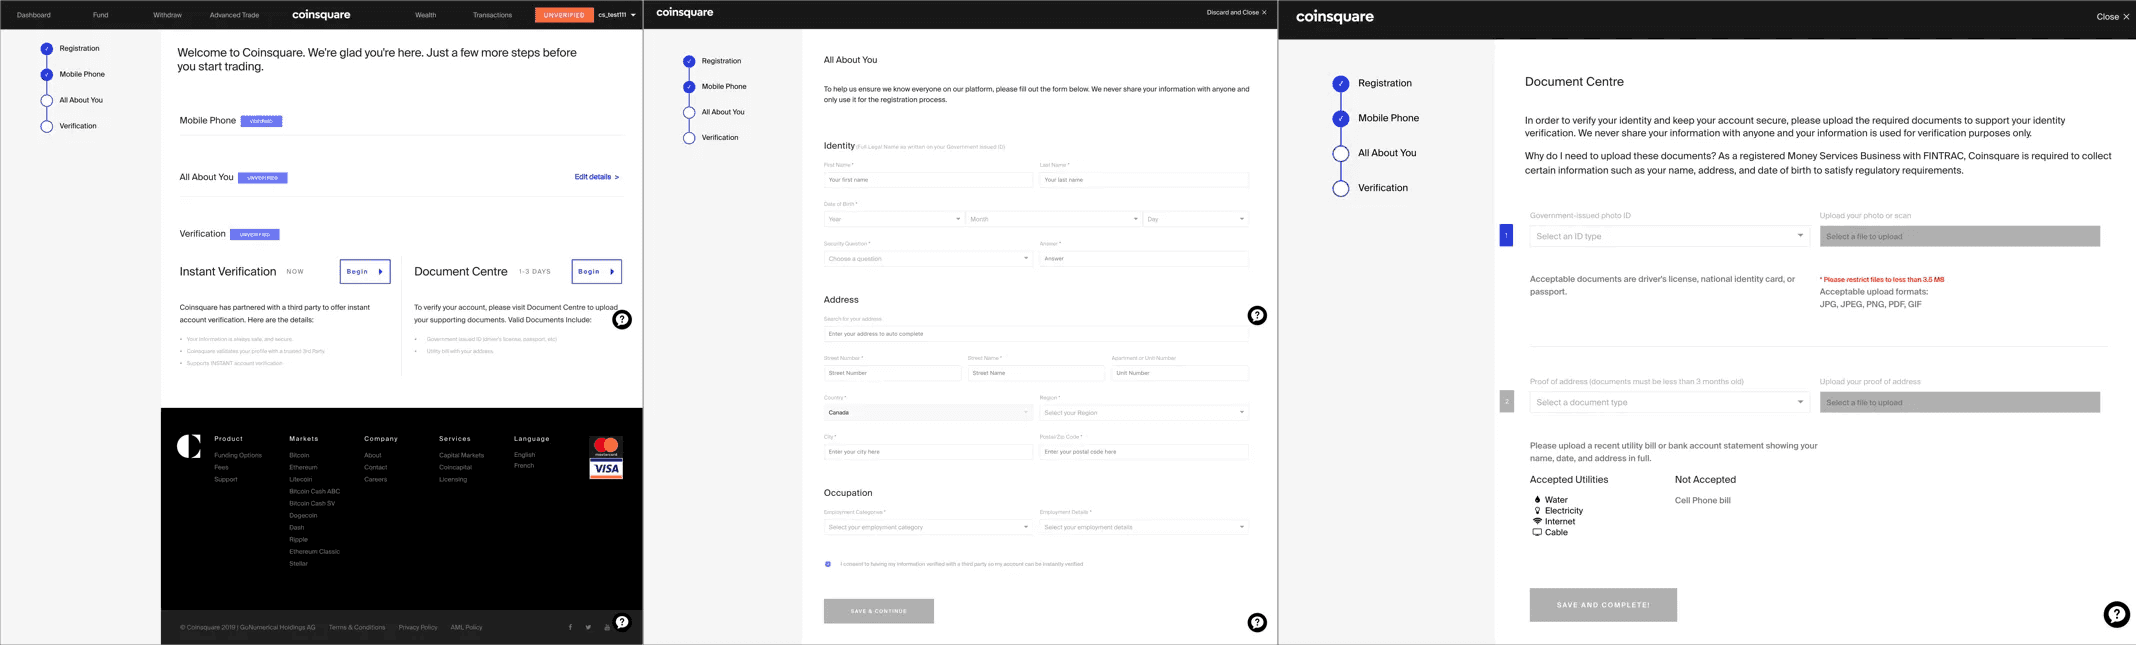
Task: Click the help icon beside Document Centre Begin button
Action: [622, 320]
